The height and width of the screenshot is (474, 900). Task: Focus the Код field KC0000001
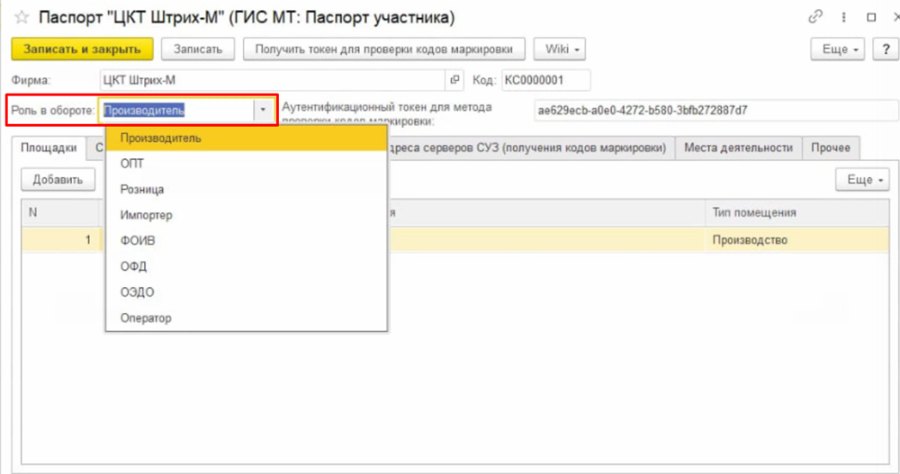point(545,80)
